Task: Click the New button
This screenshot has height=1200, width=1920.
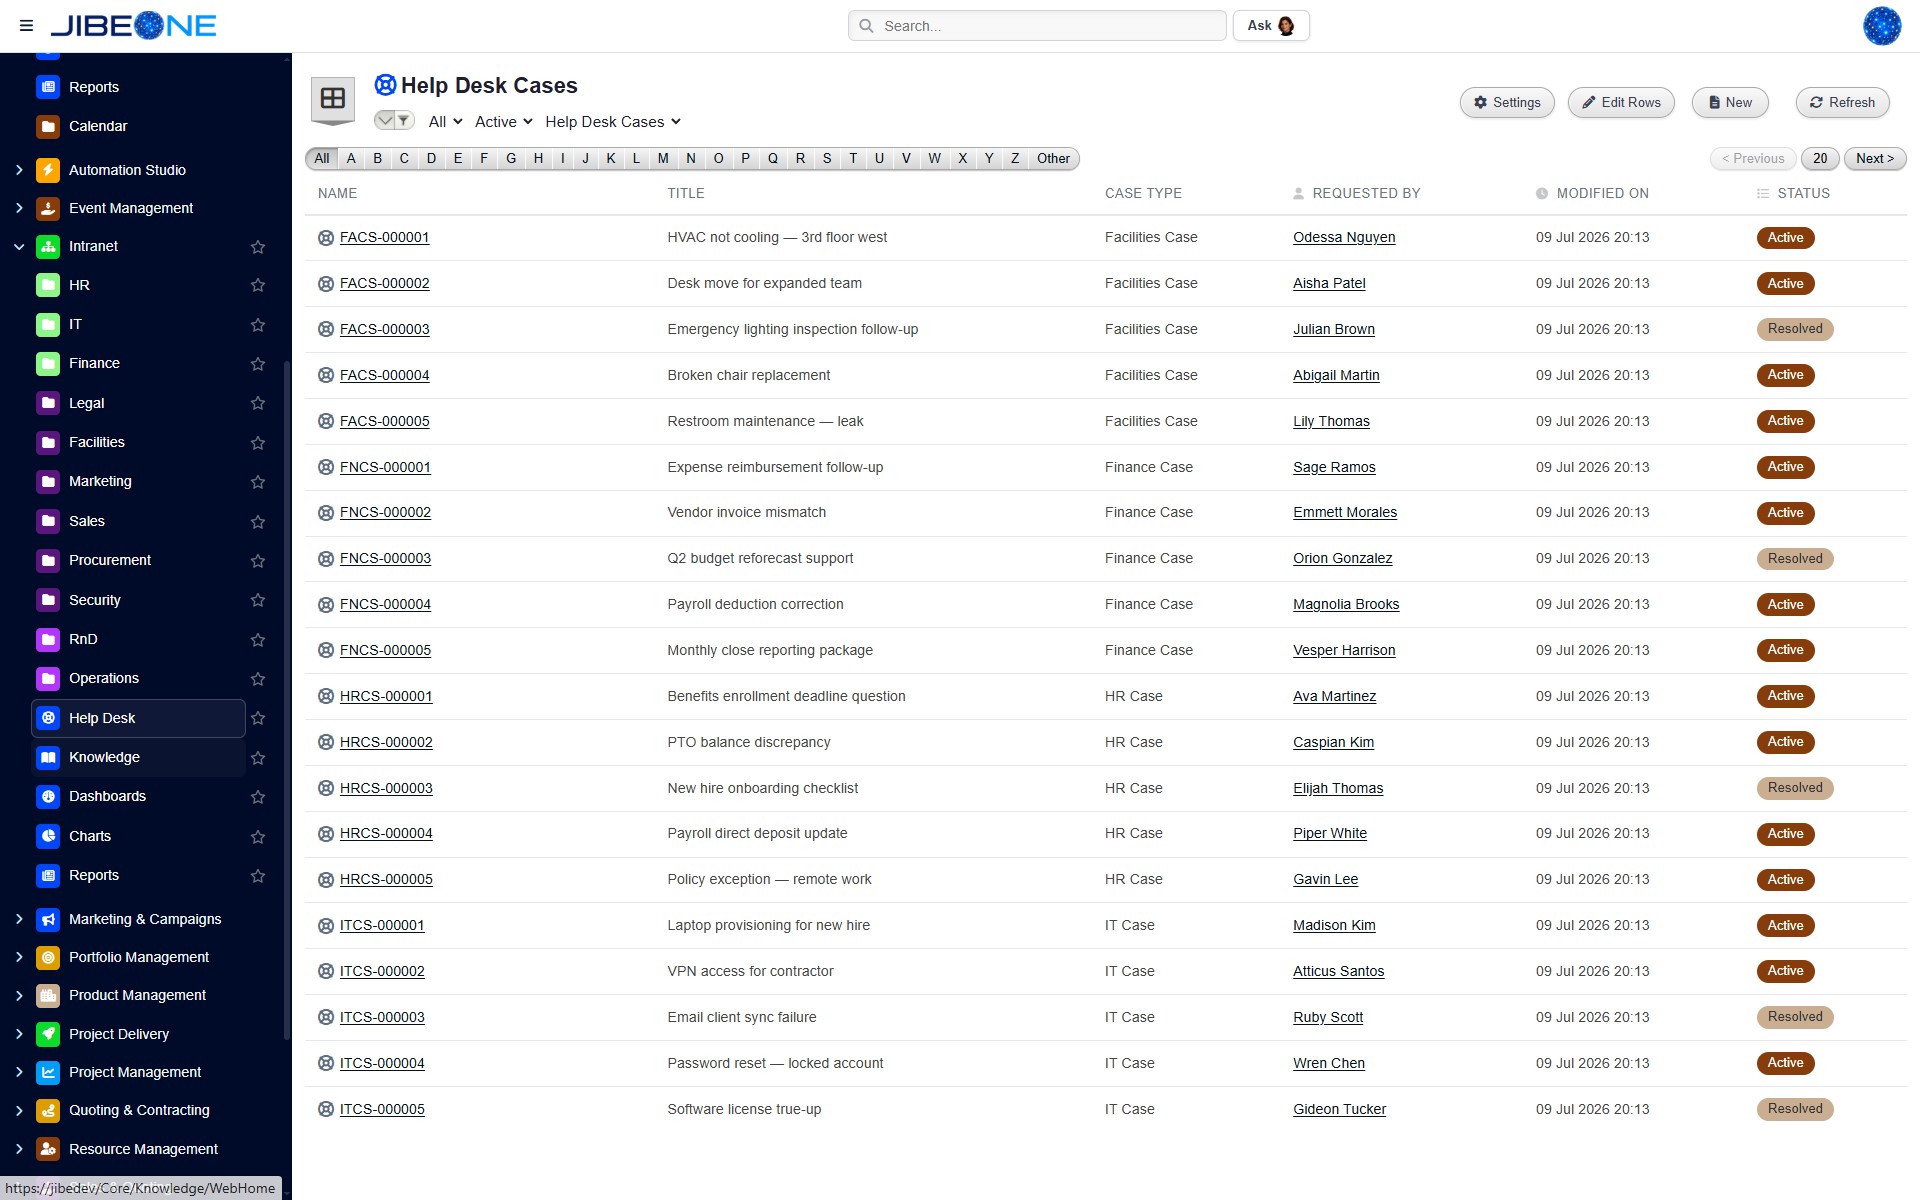Action: click(1730, 102)
